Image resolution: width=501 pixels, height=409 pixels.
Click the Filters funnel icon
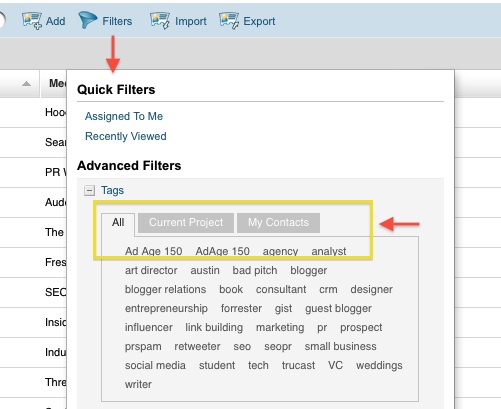pyautogui.click(x=88, y=20)
